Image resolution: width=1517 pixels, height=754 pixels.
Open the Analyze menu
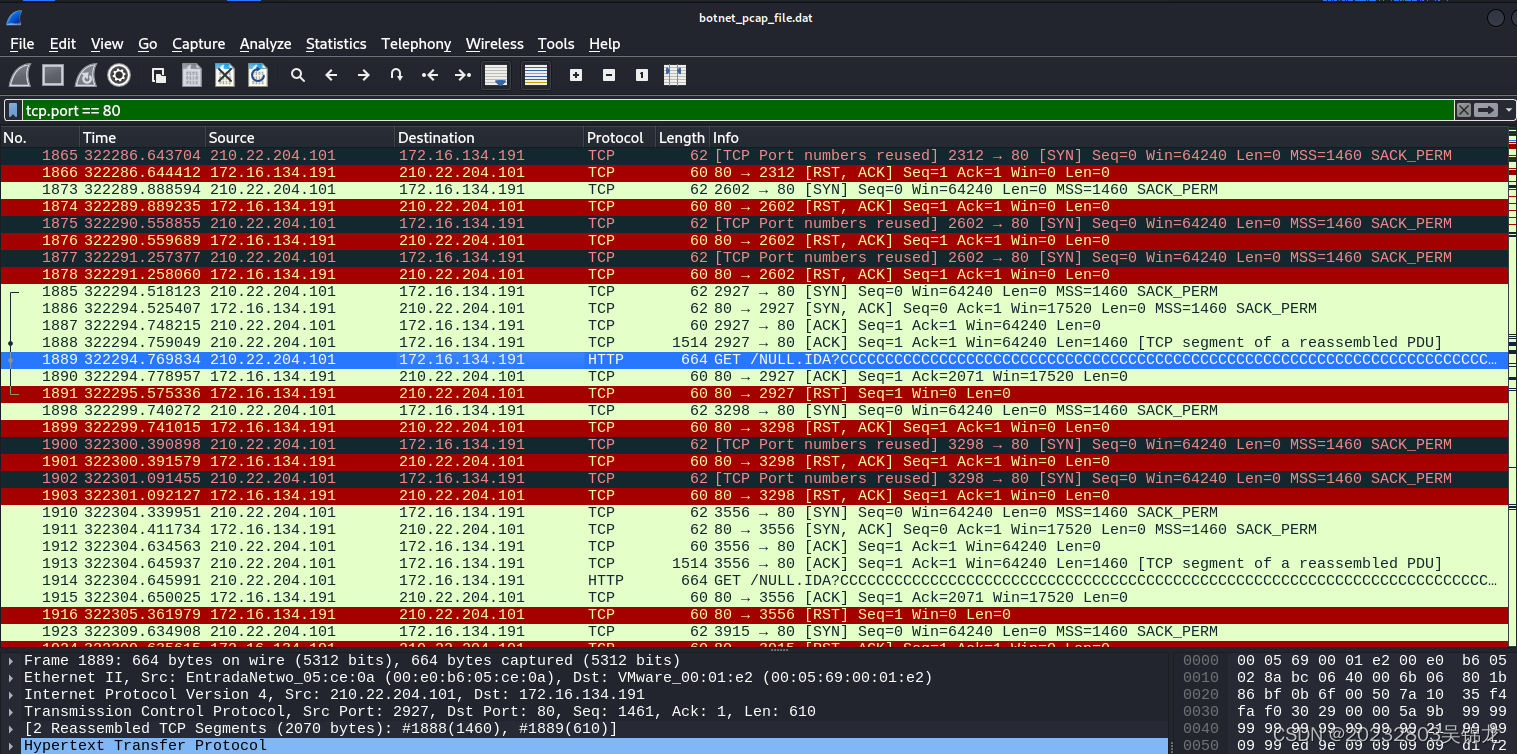coord(266,44)
